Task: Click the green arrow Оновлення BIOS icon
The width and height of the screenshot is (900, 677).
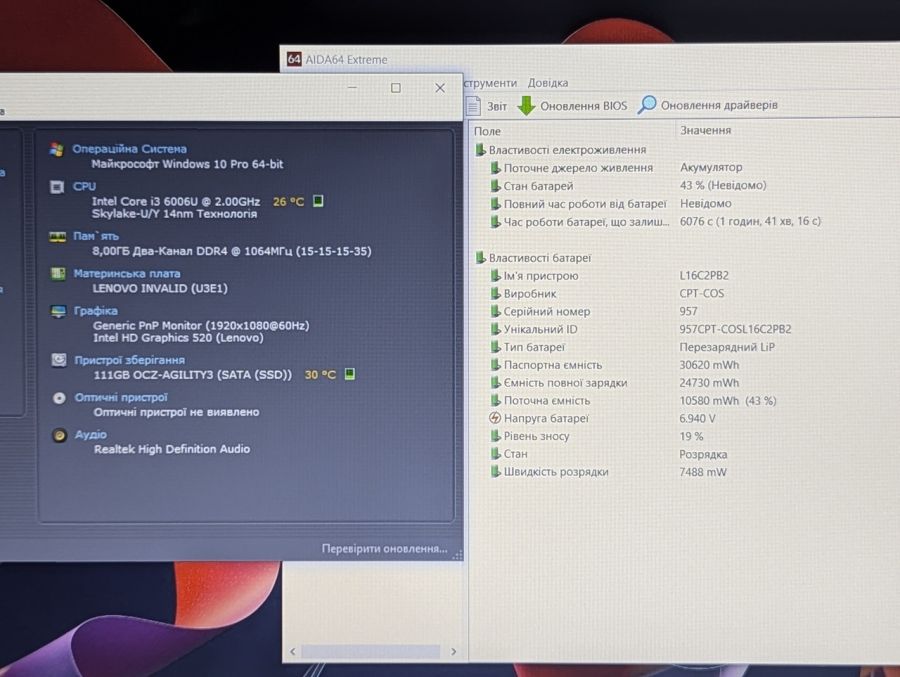Action: (526, 106)
